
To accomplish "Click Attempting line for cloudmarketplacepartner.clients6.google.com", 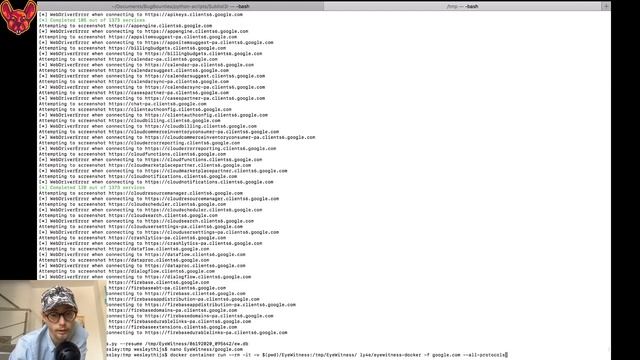I will [x=145, y=165].
